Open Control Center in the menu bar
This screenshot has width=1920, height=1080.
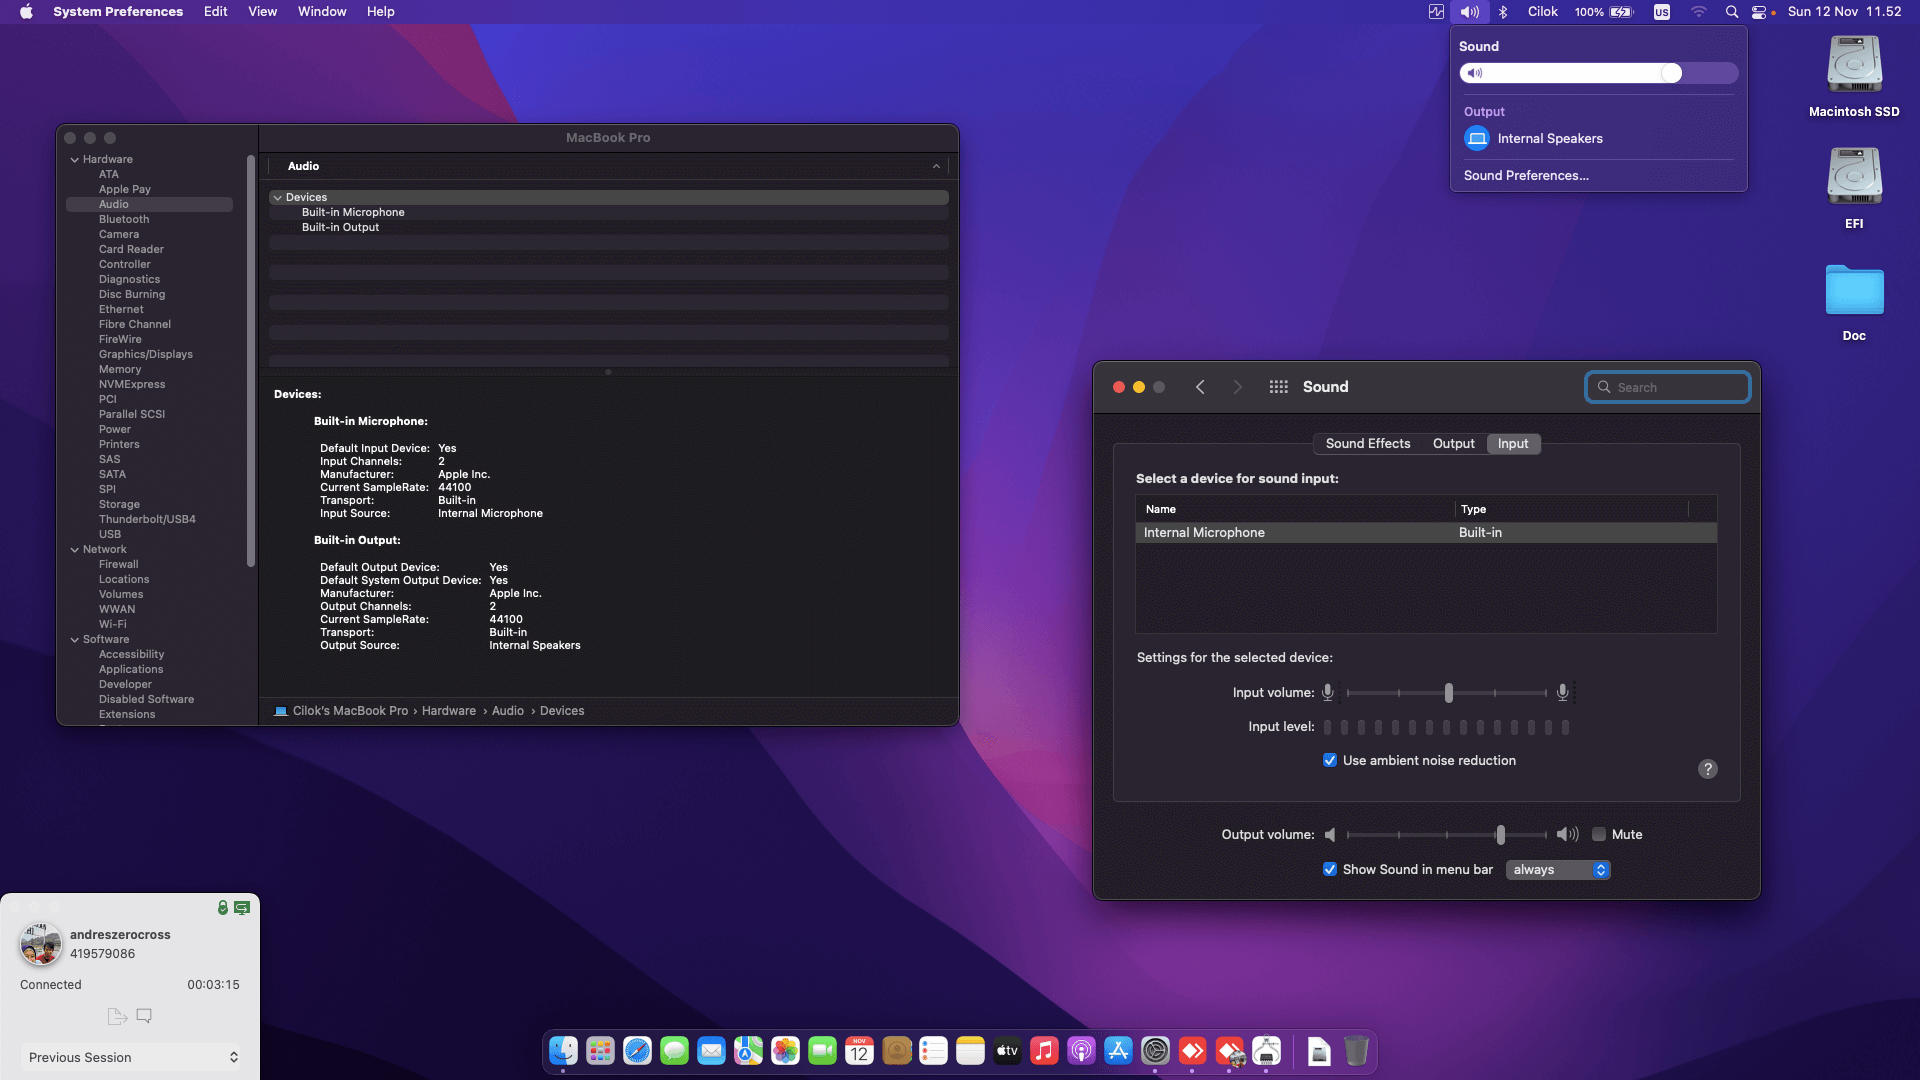point(1759,12)
